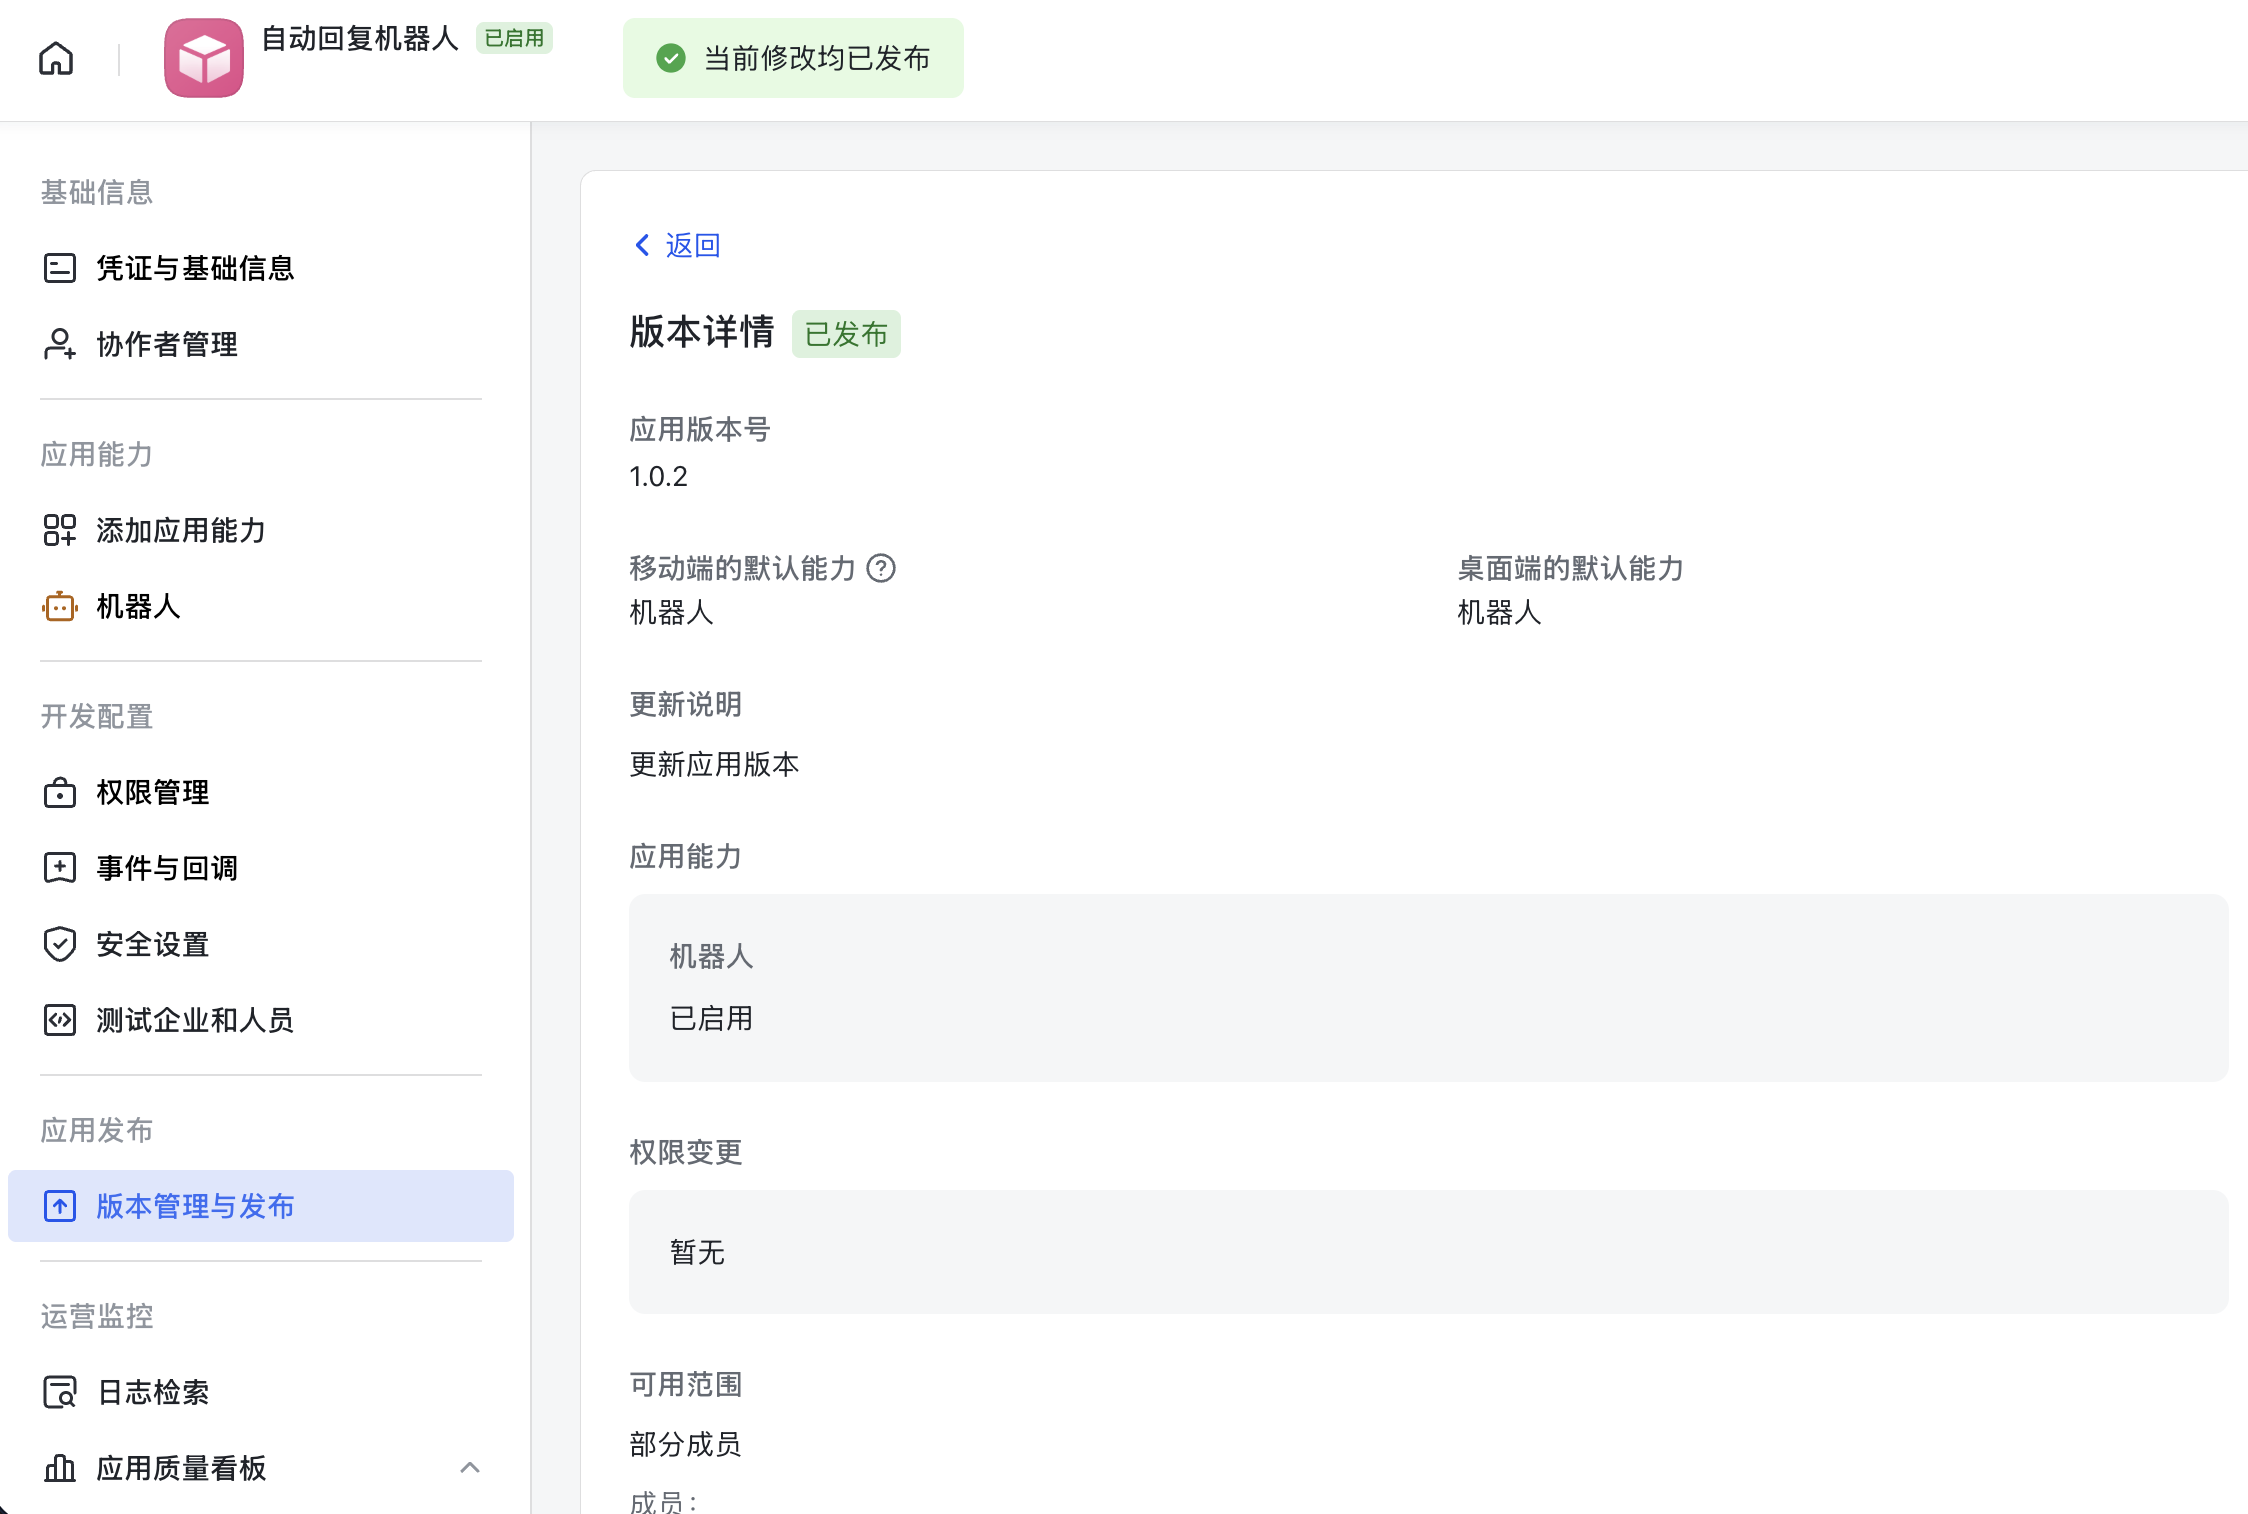Open 应用质量看板 in sidebar
Image resolution: width=2248 pixels, height=1514 pixels.
[261, 1468]
